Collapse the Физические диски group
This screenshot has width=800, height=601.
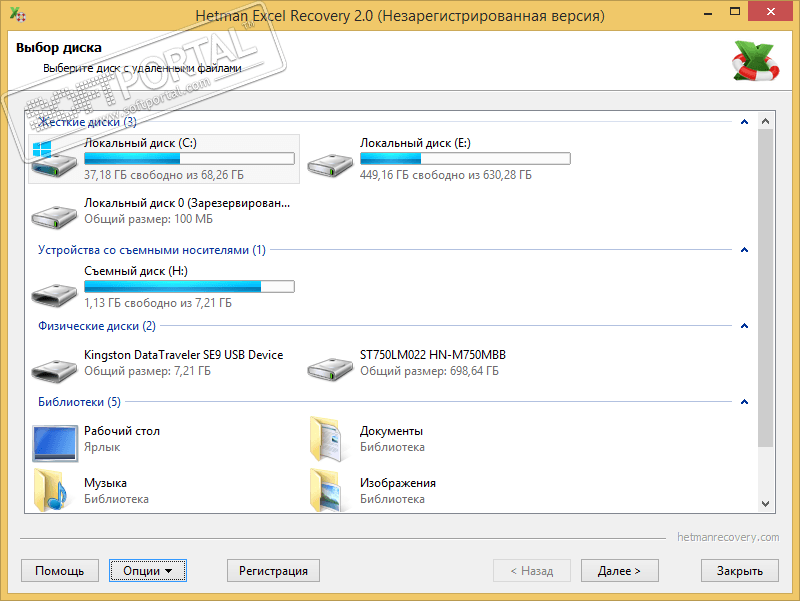point(744,326)
